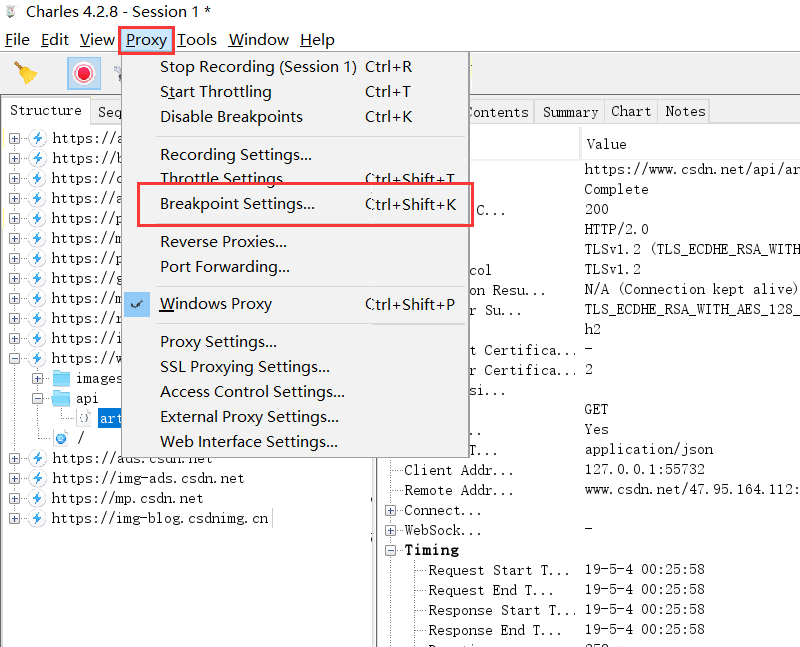Collapse the api folder node
The image size is (800, 647).
point(38,399)
